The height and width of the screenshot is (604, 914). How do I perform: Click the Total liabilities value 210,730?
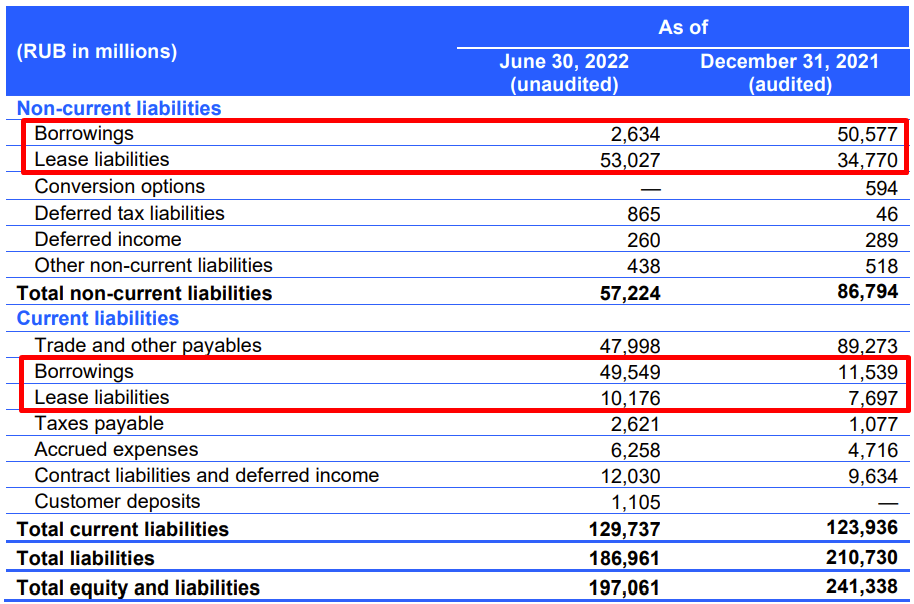pos(862,557)
